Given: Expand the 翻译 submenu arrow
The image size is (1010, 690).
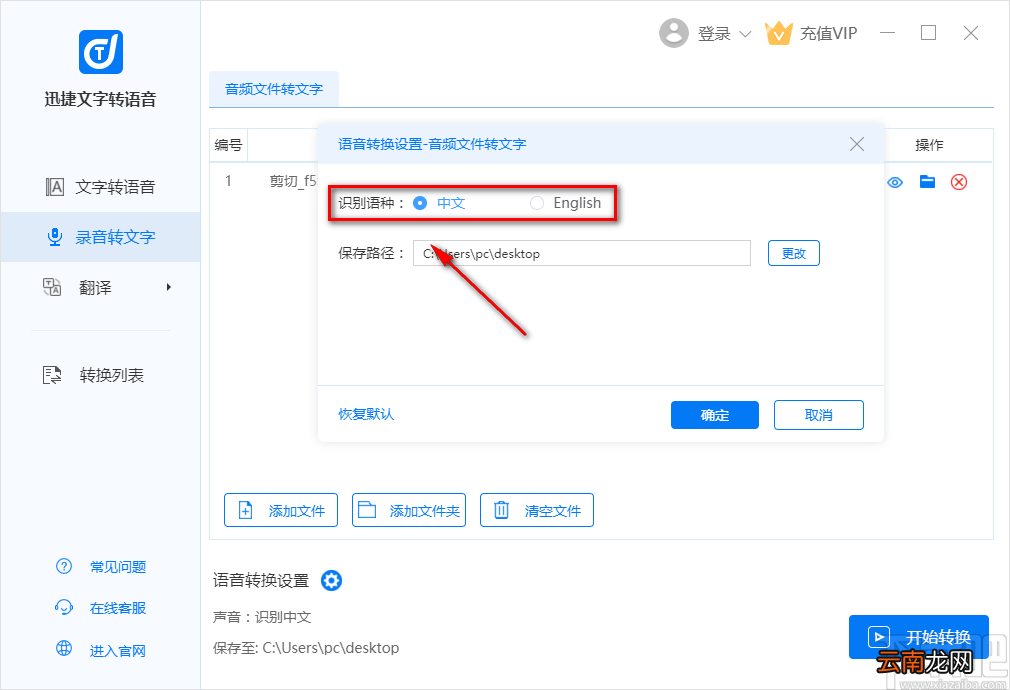Looking at the screenshot, I should (169, 287).
